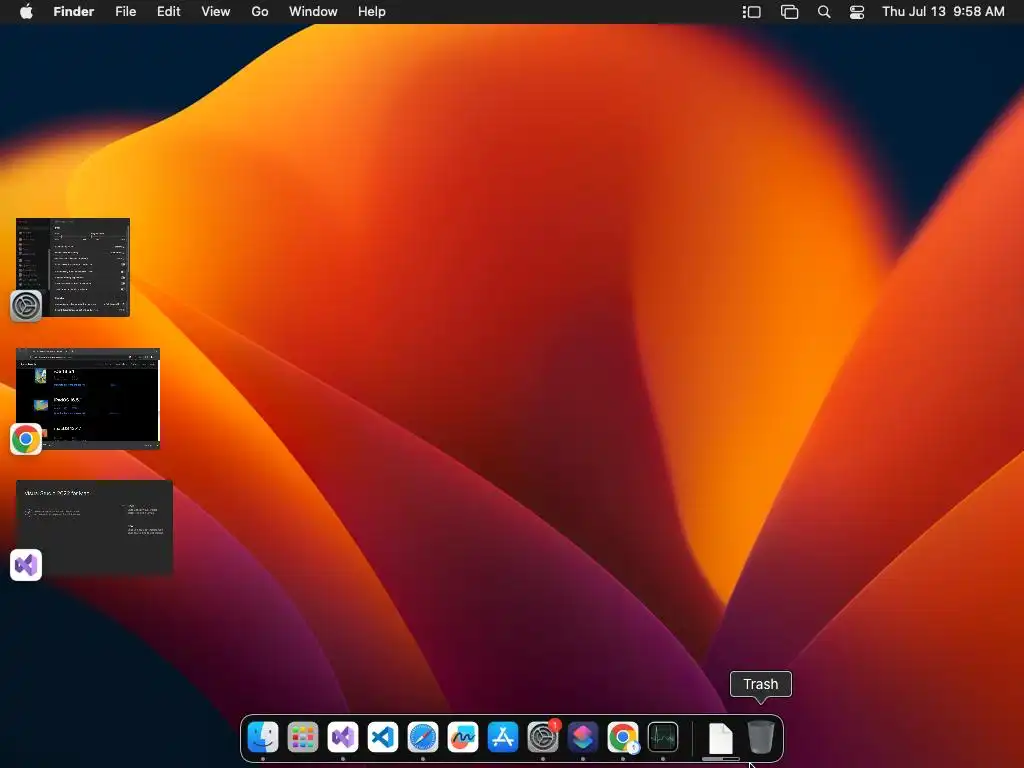Click the Stage Manager menu bar icon
This screenshot has height=768, width=1024.
pos(752,12)
